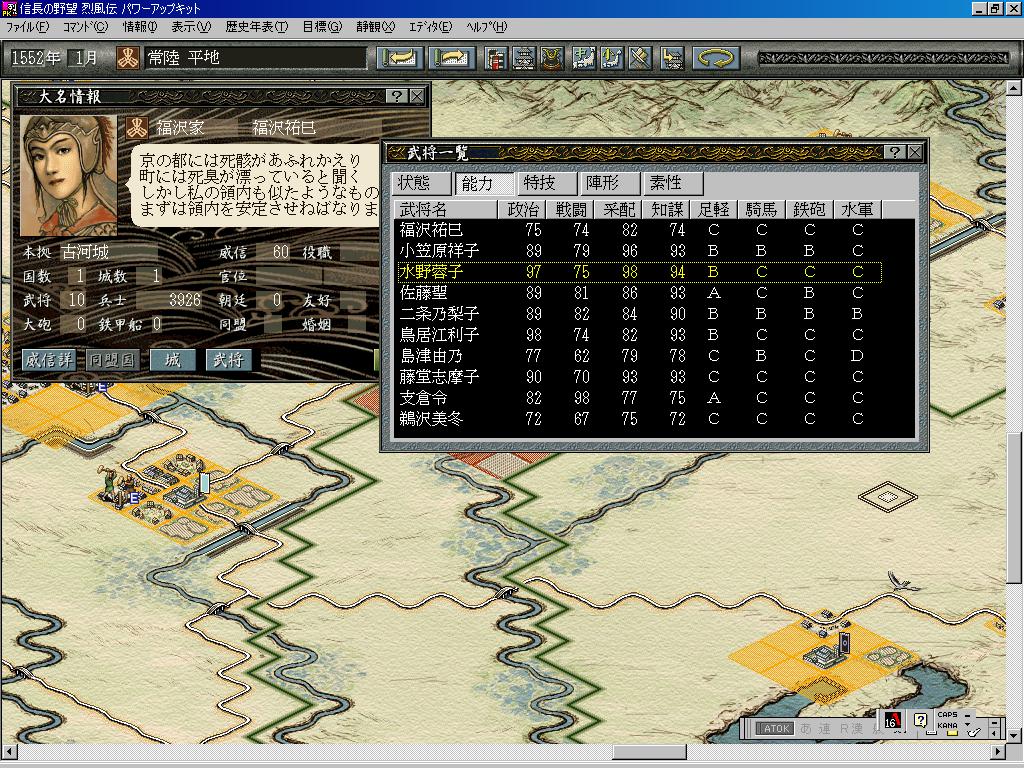Open the 情報(I) menu

(x=140, y=27)
